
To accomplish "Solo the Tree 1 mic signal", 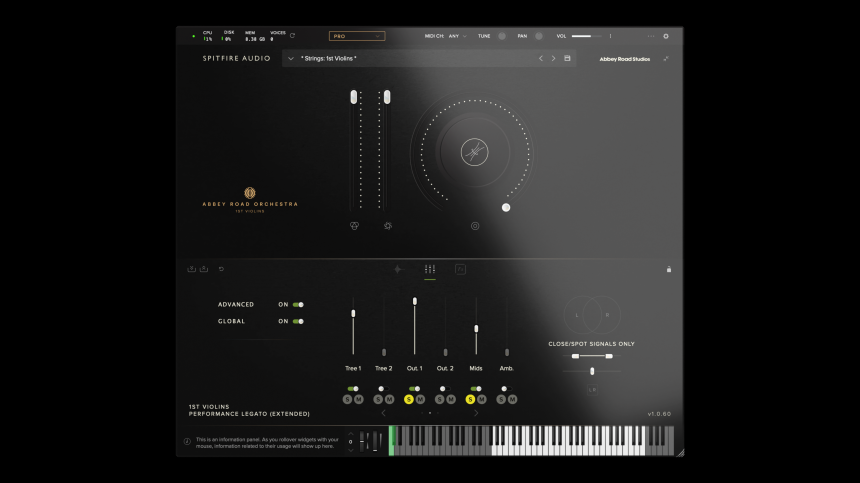I will [347, 400].
